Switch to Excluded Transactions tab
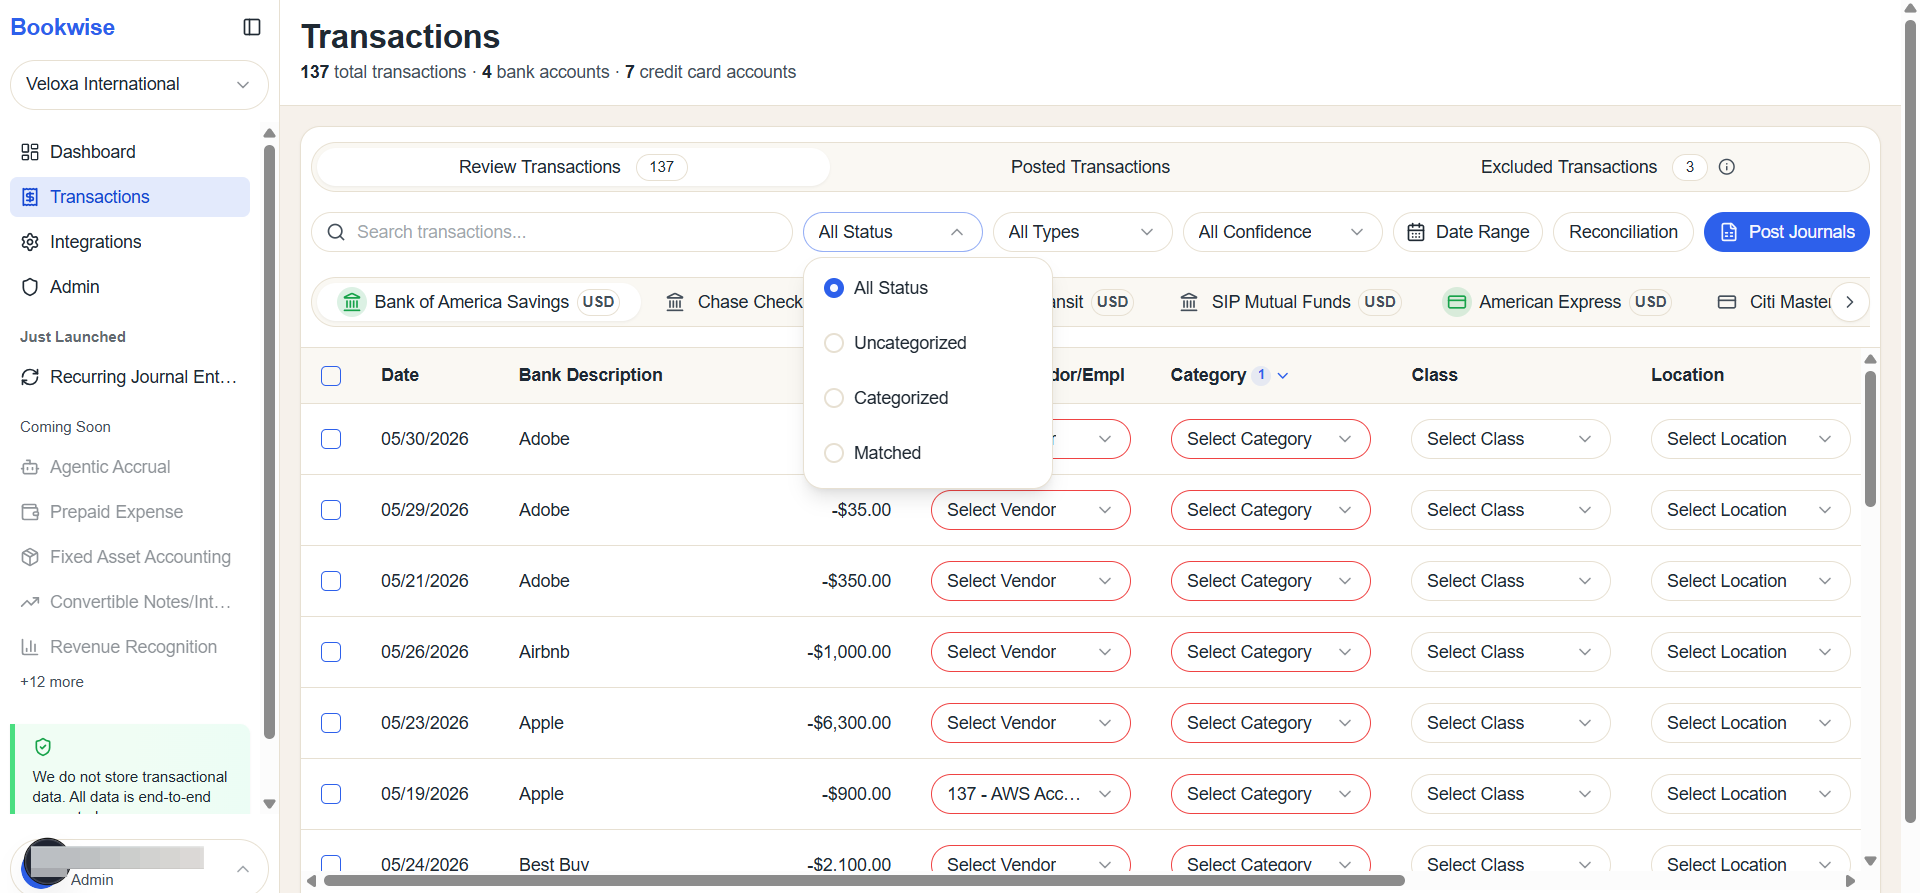Image resolution: width=1920 pixels, height=893 pixels. click(1608, 167)
